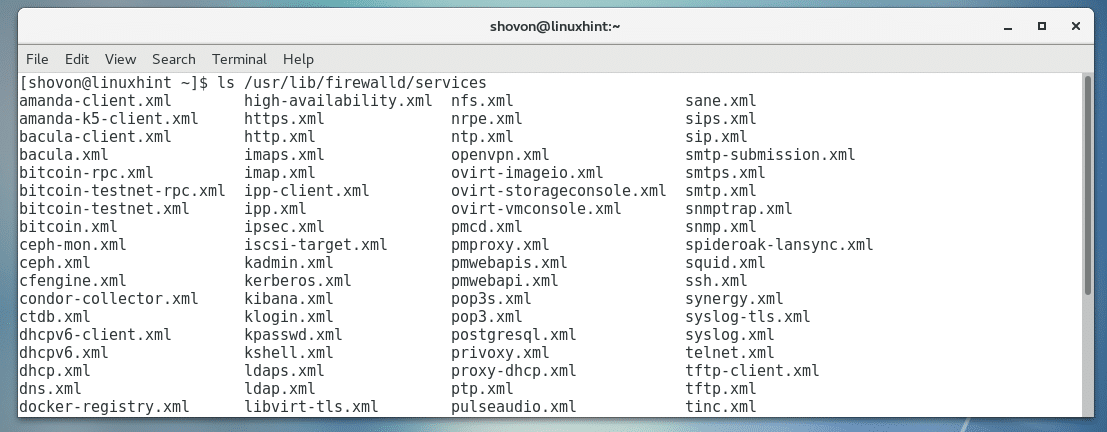Open the Help menu

coord(298,59)
